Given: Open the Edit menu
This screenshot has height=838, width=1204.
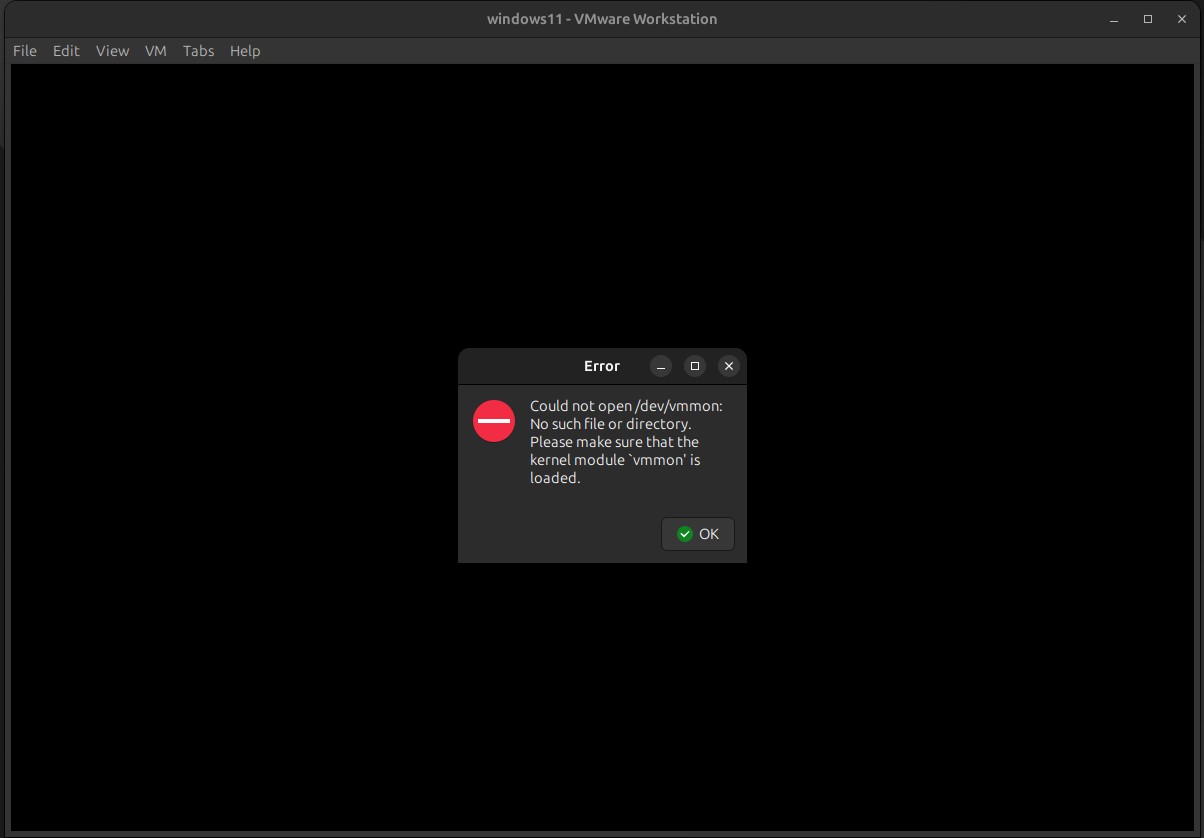Looking at the screenshot, I should click(66, 51).
